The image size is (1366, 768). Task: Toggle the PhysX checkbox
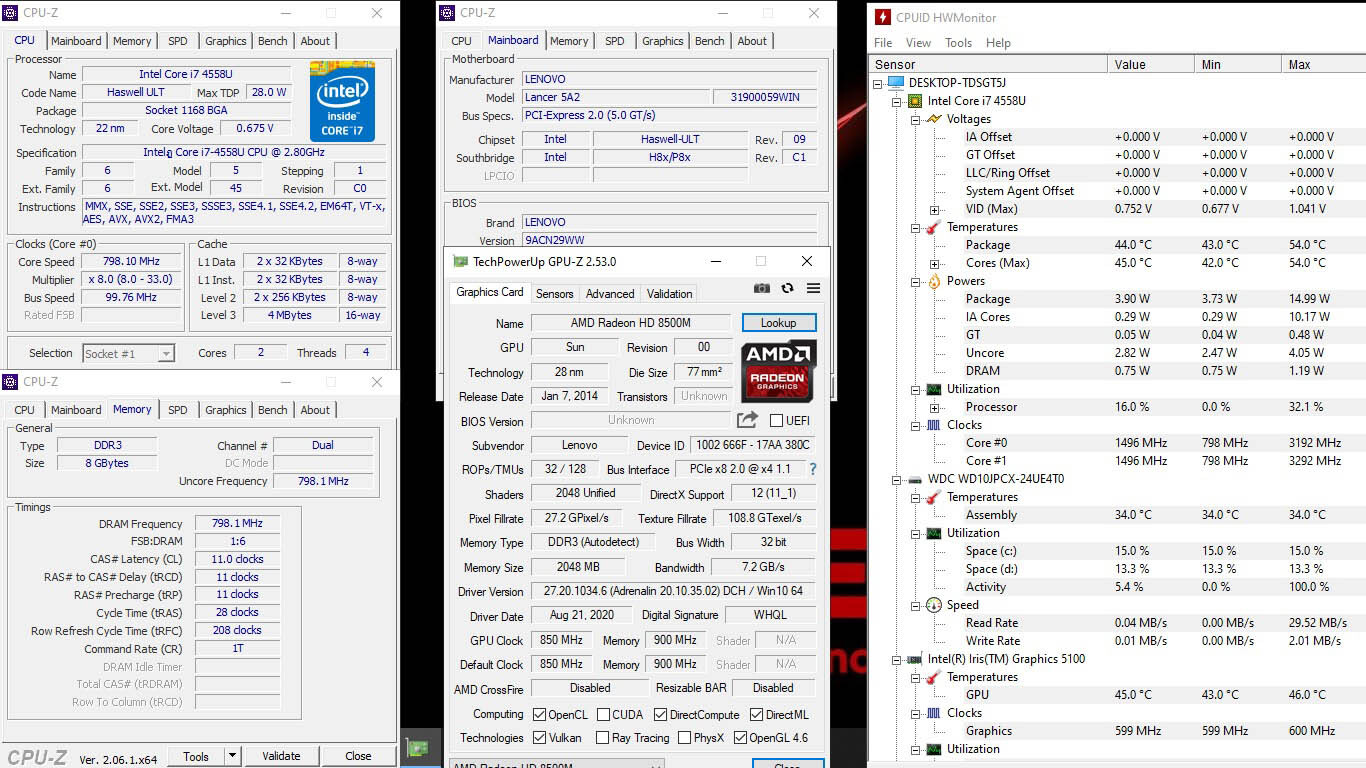[x=684, y=738]
